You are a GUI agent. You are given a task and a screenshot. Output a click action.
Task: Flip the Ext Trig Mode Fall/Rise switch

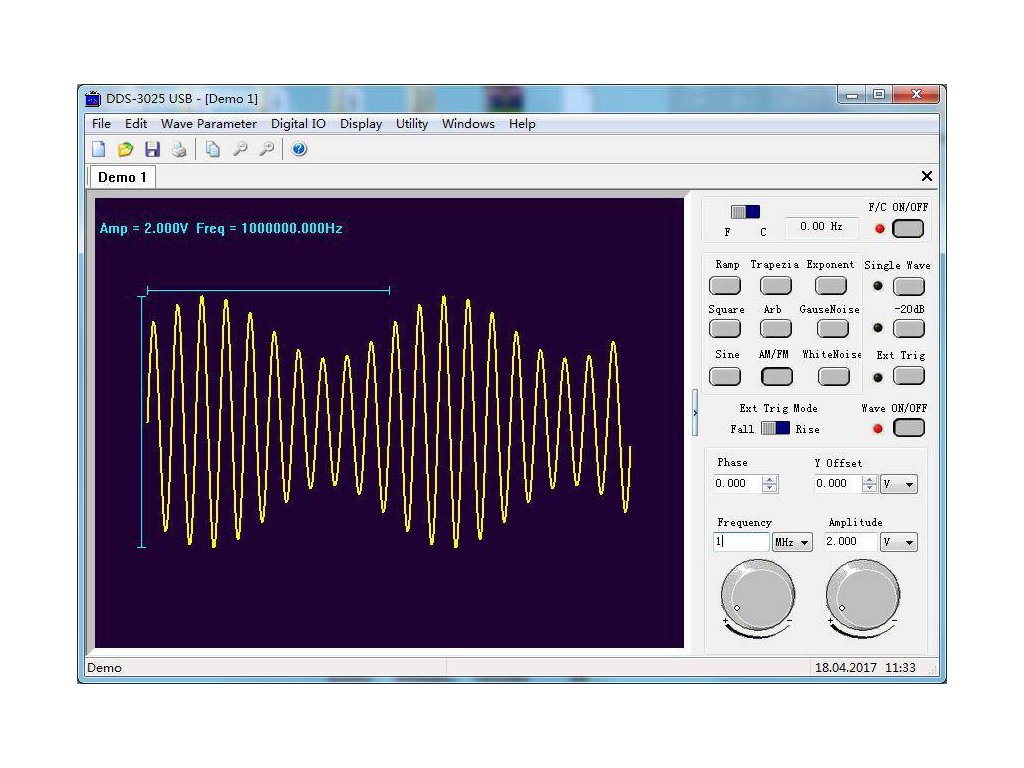[x=775, y=428]
